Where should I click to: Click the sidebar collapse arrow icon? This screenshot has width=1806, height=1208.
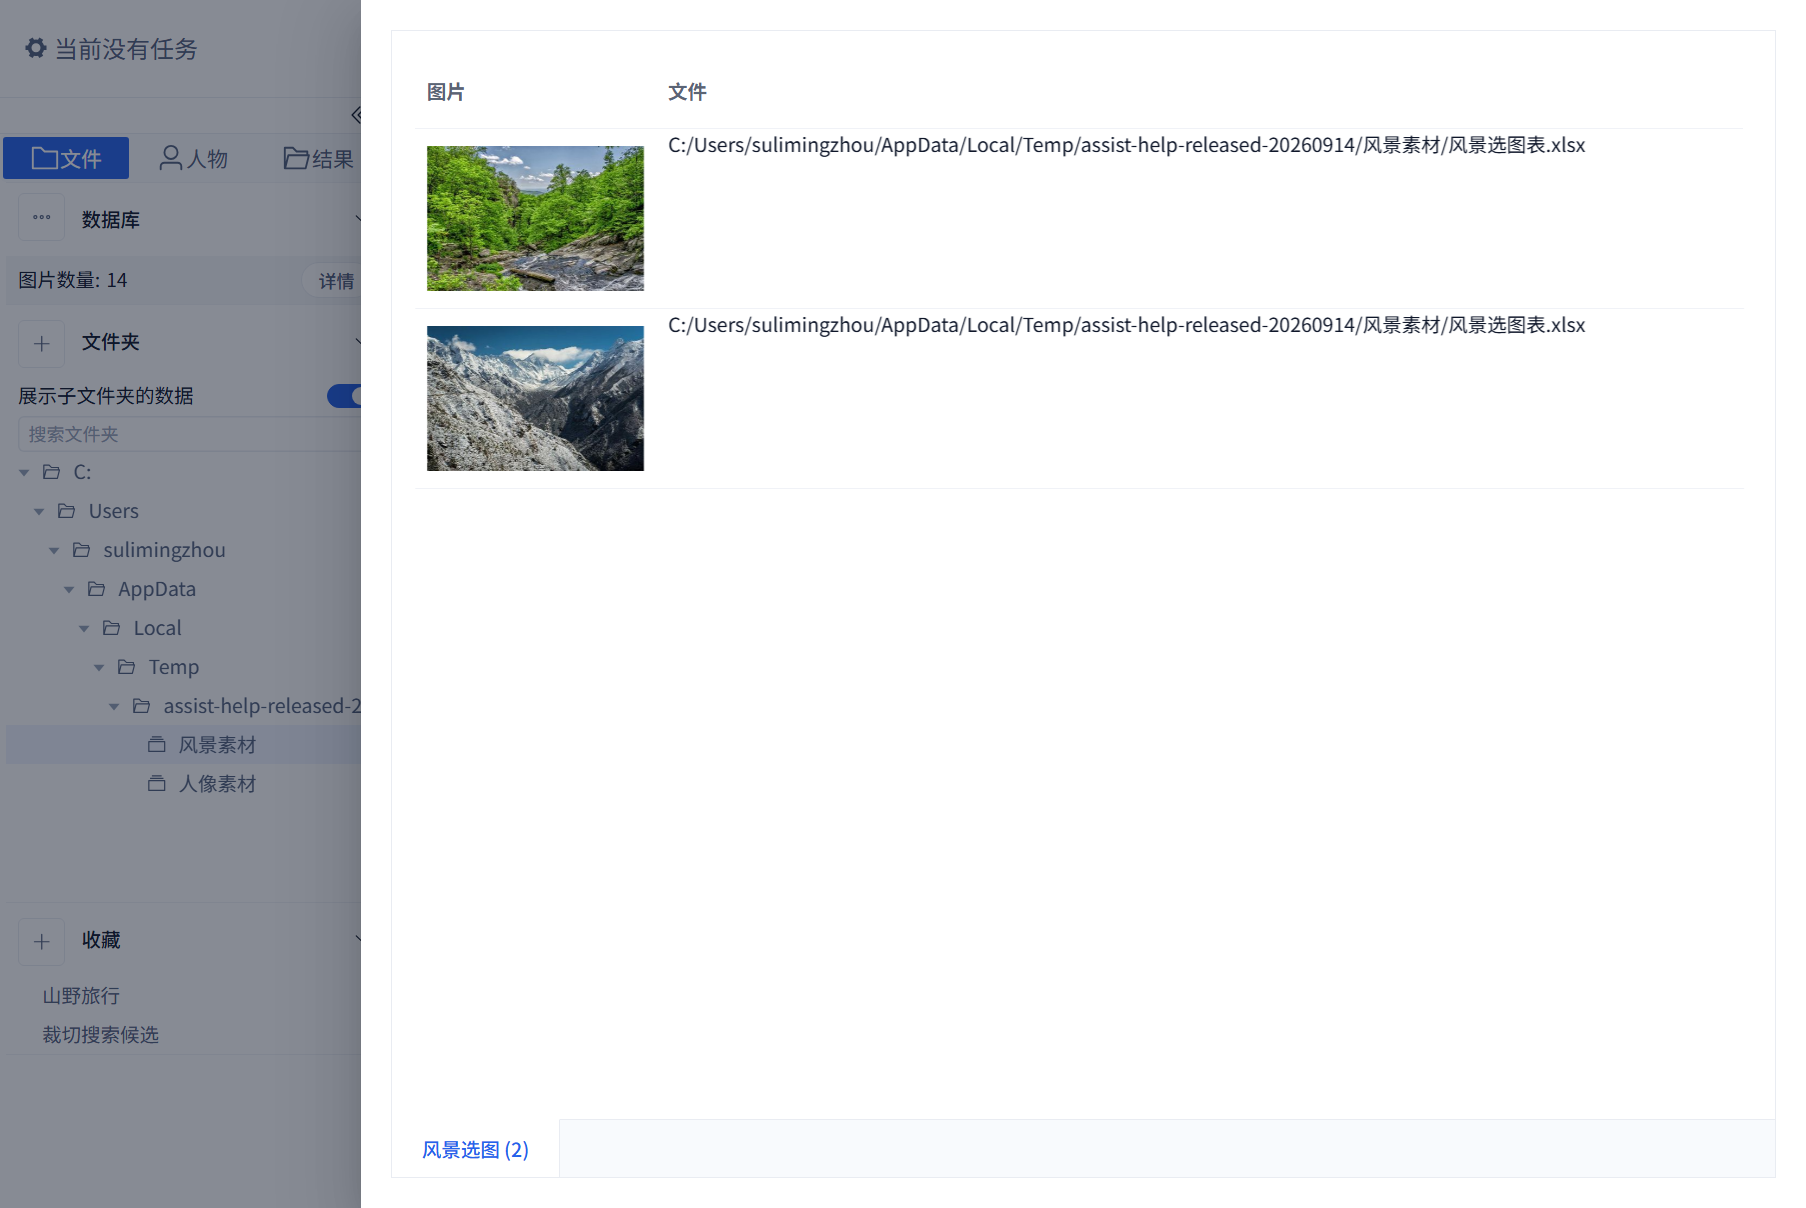pos(356,115)
